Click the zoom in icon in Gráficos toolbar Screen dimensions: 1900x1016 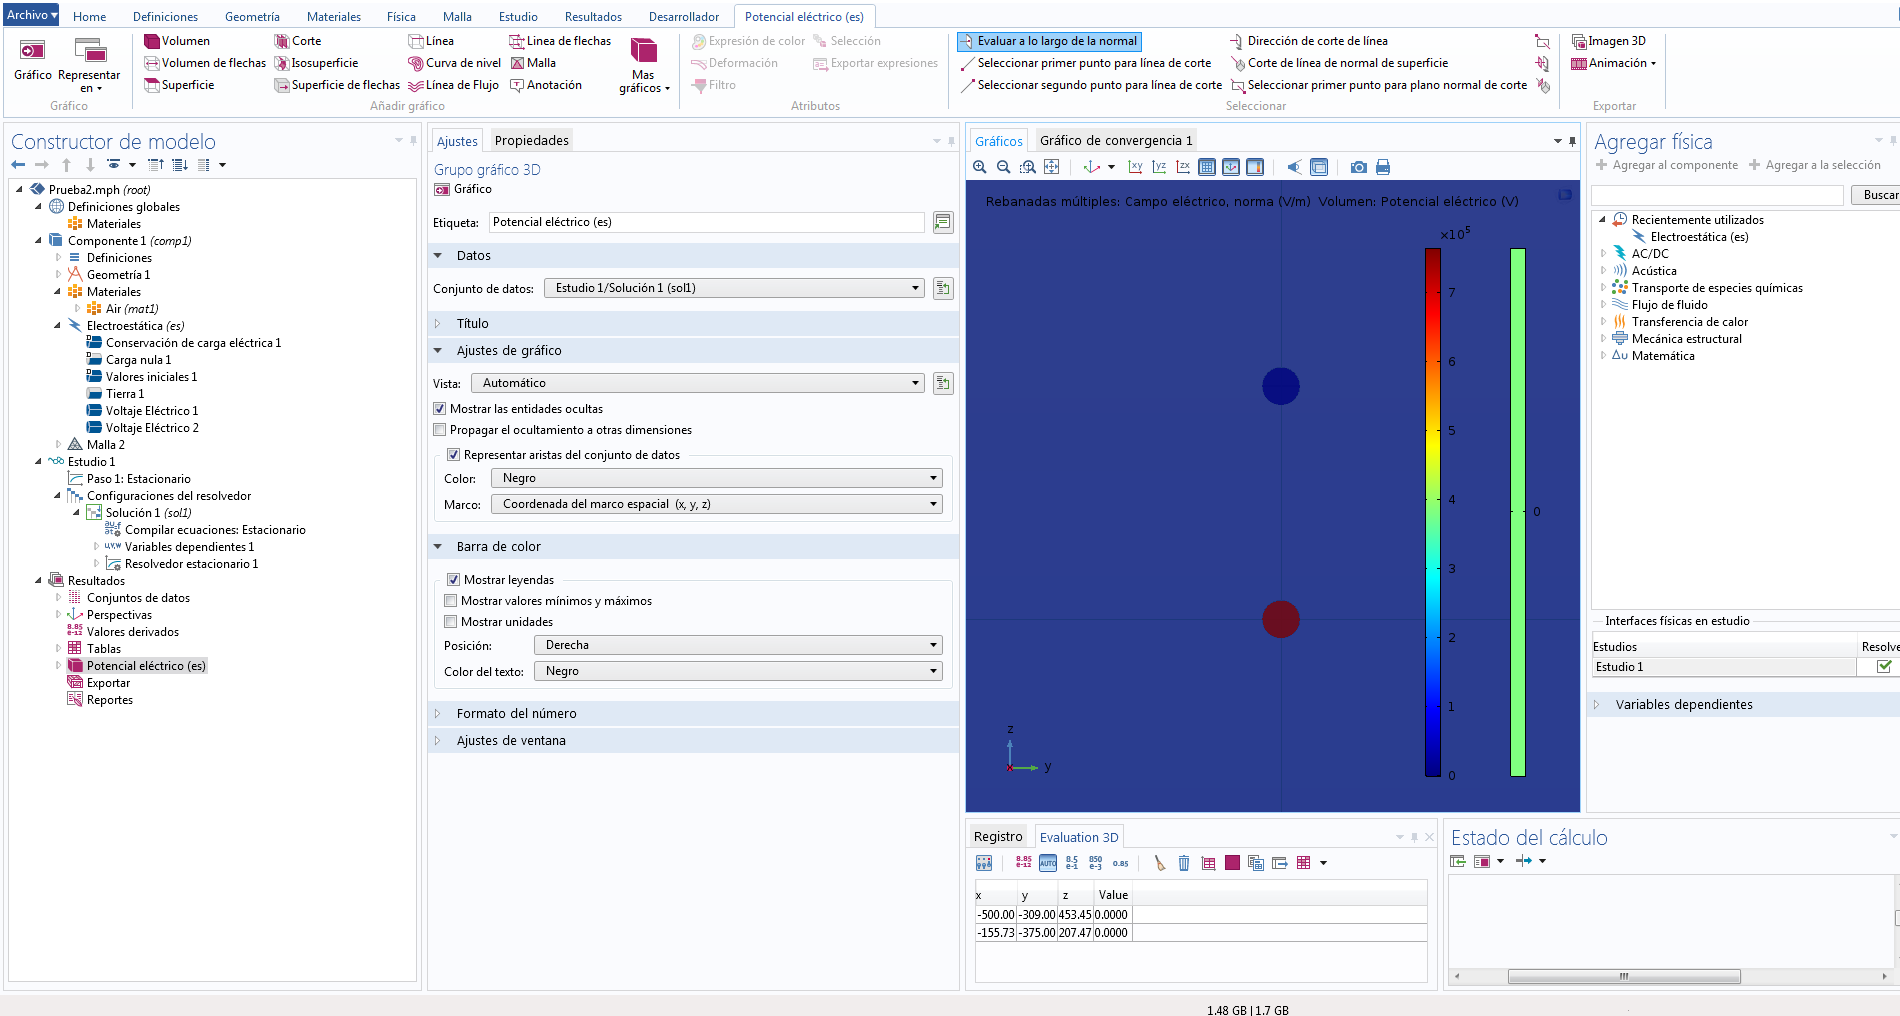click(980, 167)
